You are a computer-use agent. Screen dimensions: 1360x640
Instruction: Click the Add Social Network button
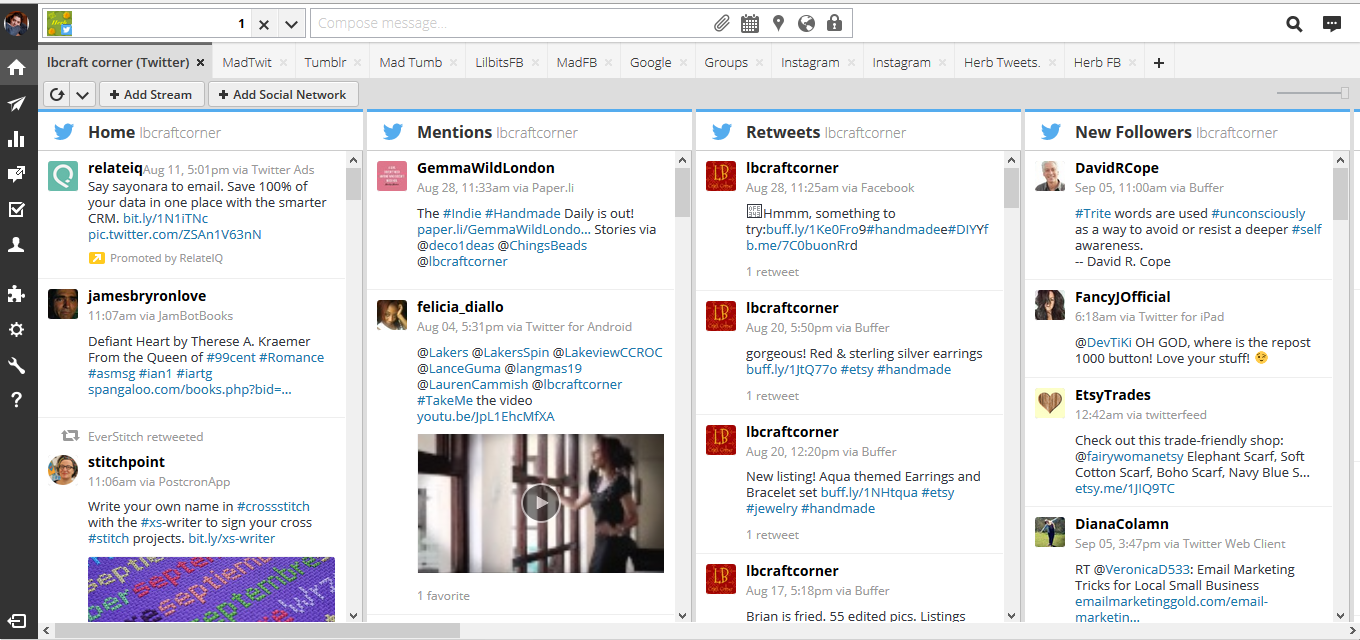tap(283, 94)
